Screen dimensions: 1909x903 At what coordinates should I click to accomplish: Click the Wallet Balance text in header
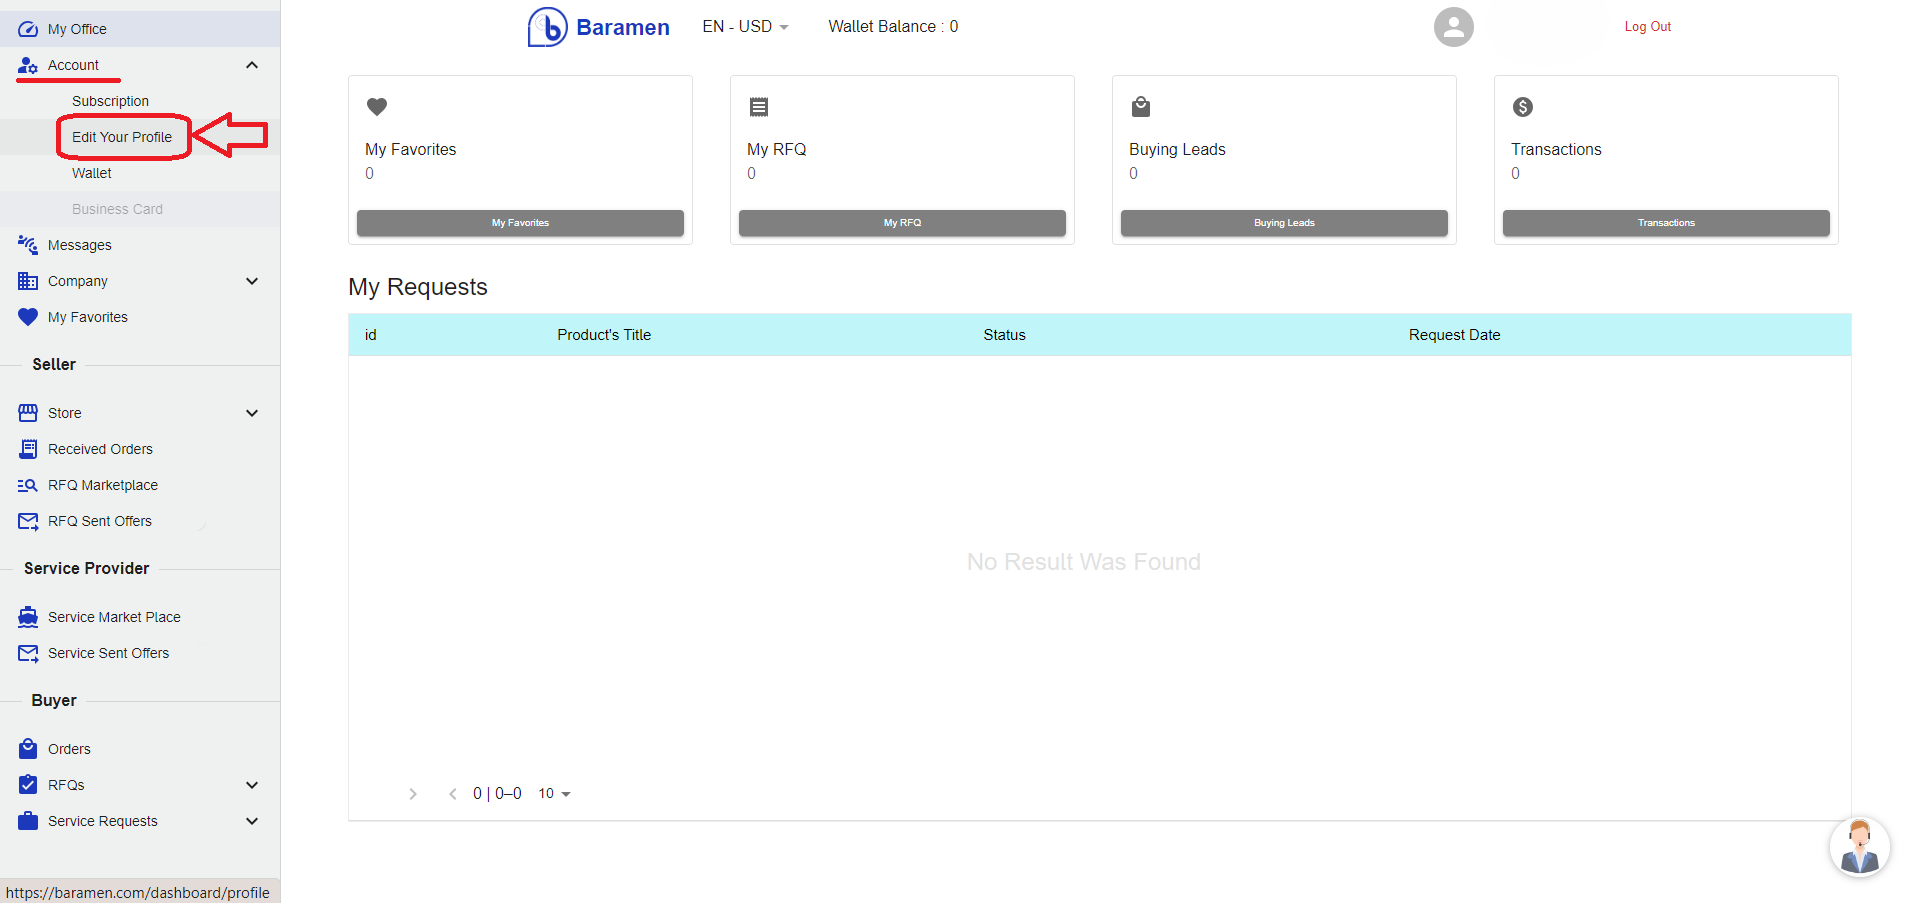pos(893,27)
